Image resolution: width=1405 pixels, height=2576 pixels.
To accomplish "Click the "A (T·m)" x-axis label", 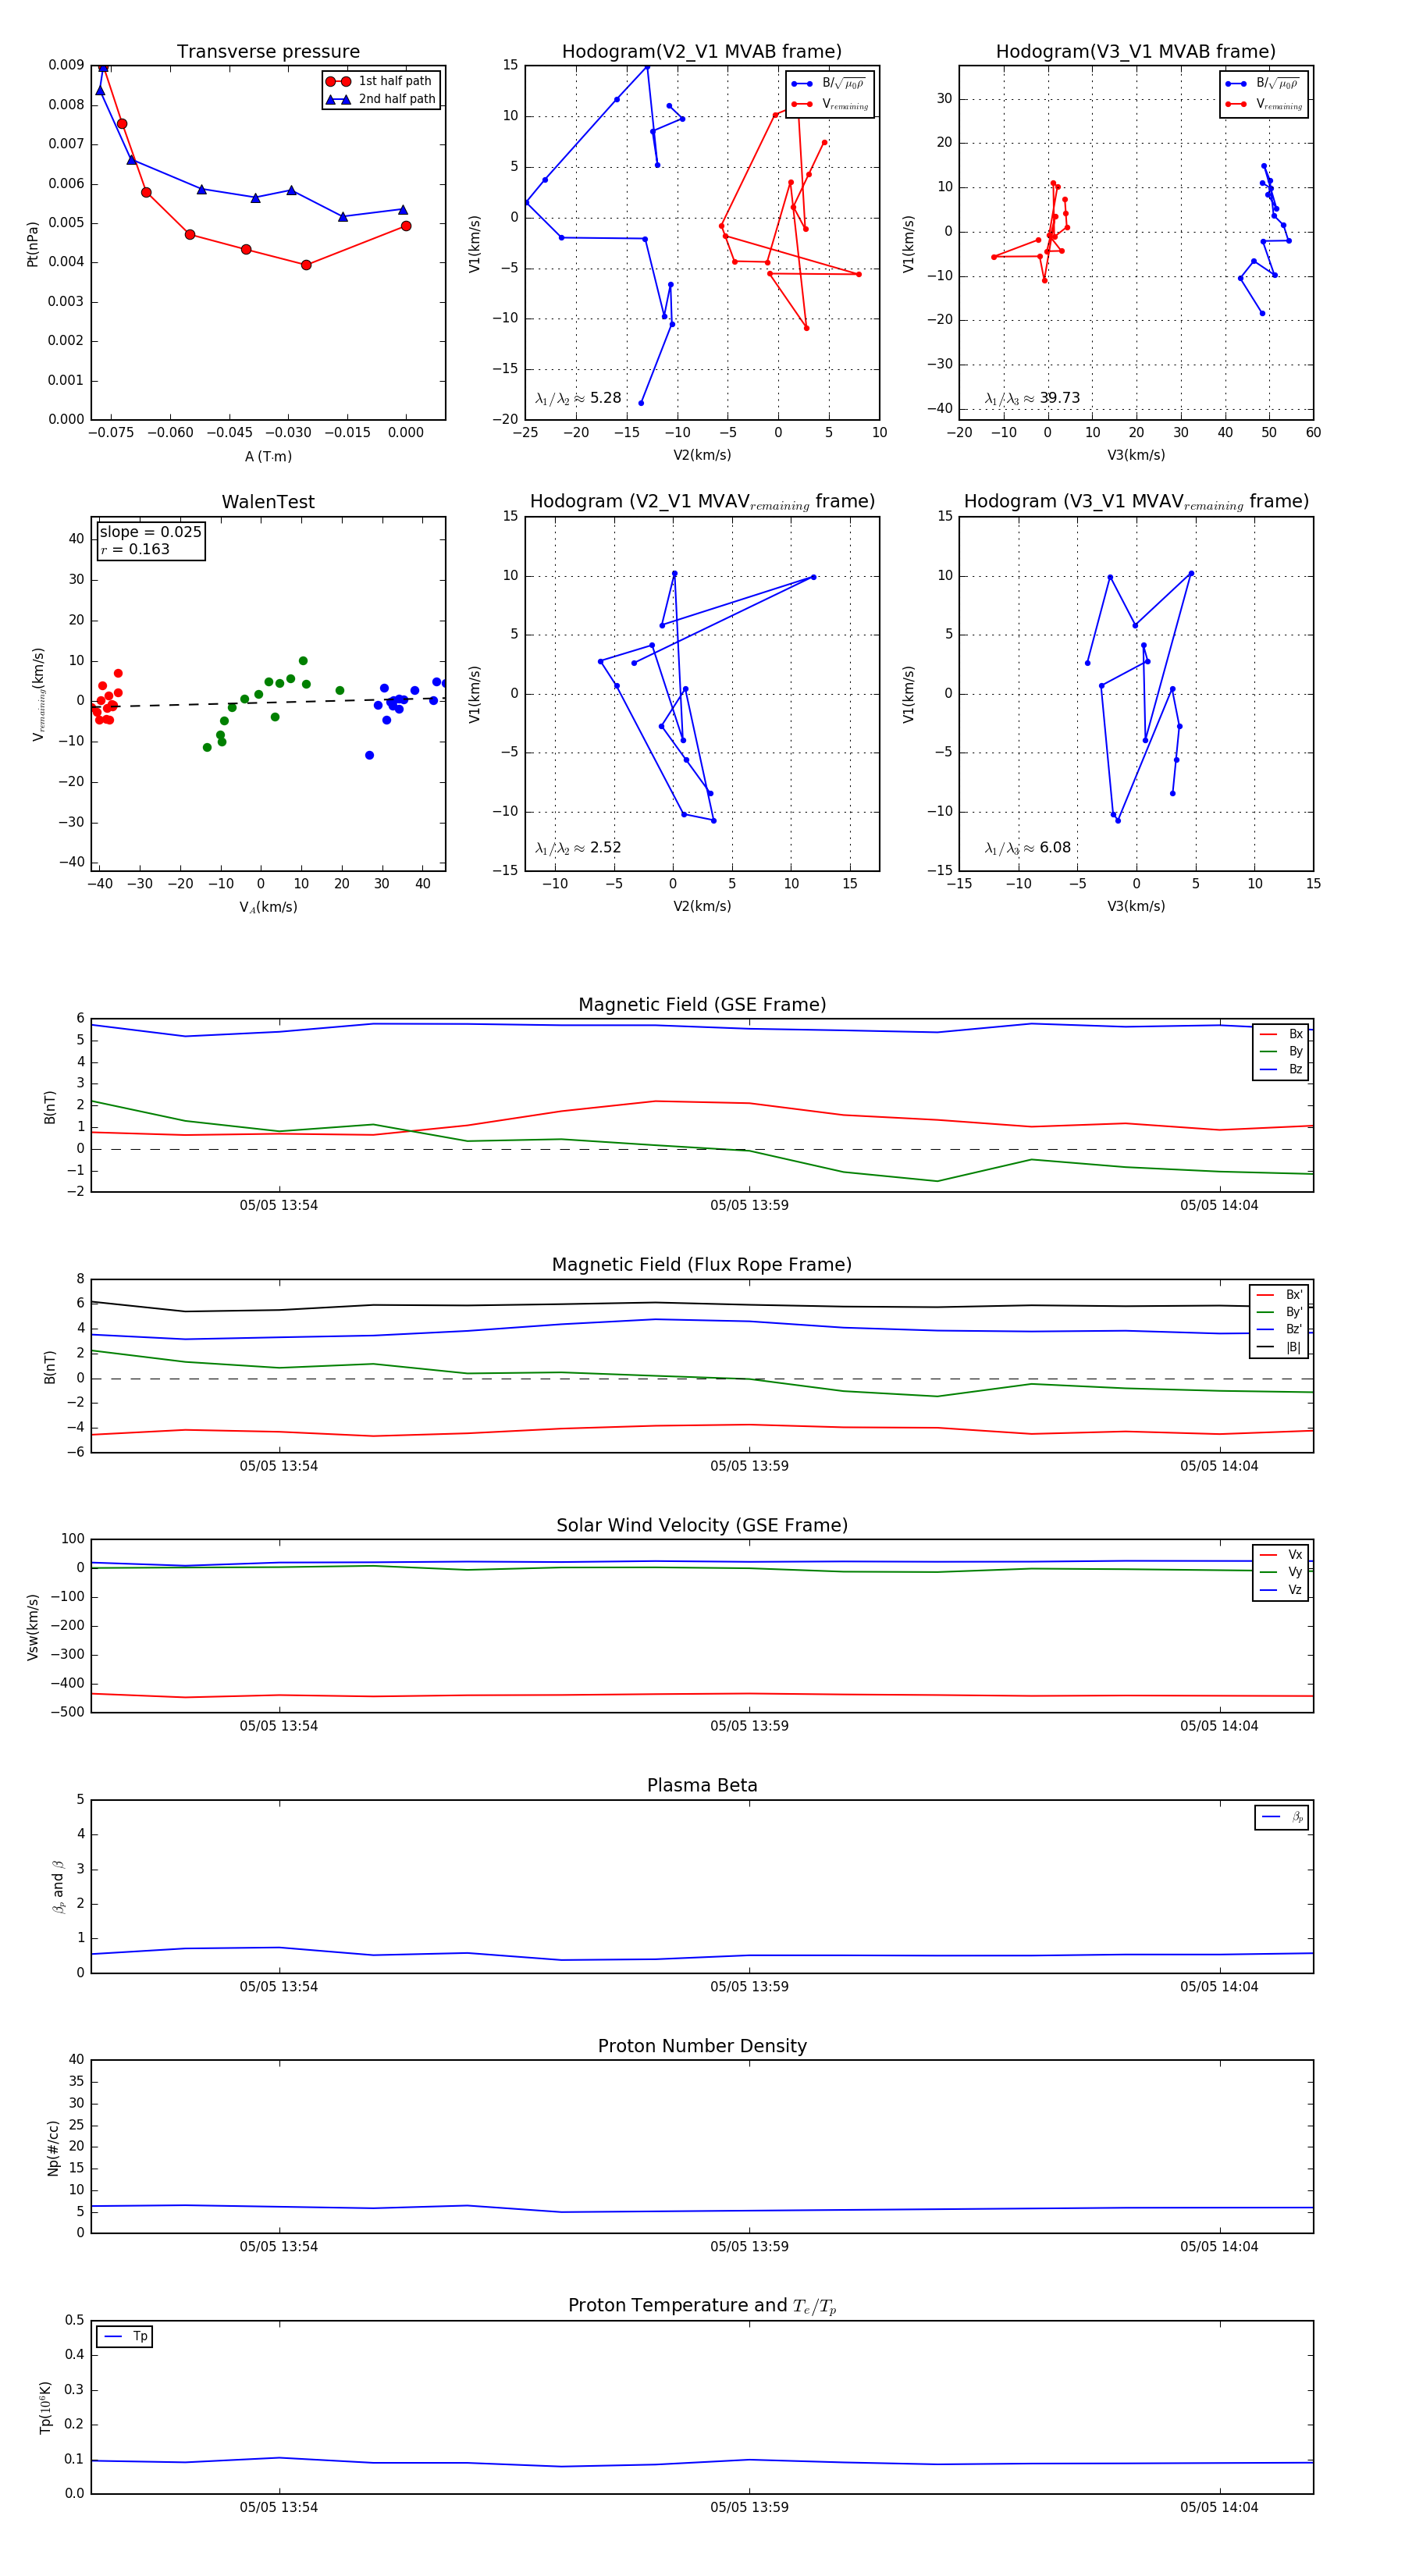I will 268,457.
